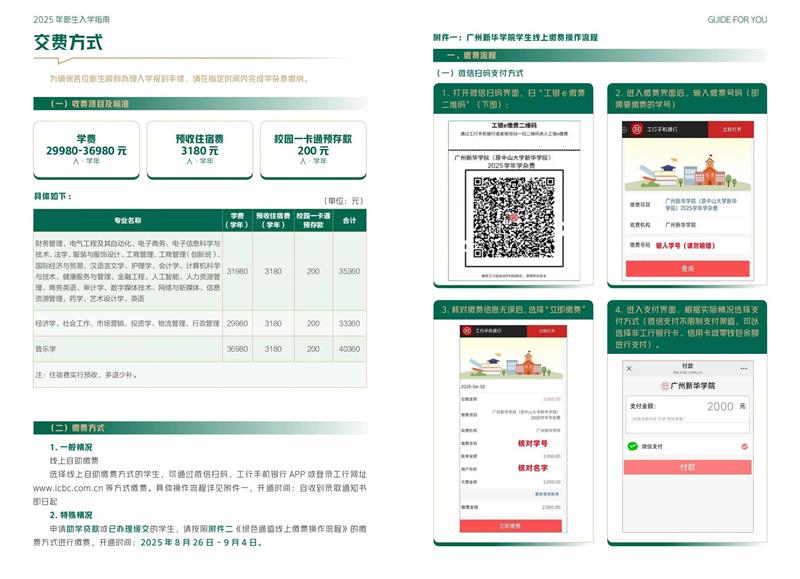Click the 40360 total cell
The image size is (800, 579).
[349, 349]
